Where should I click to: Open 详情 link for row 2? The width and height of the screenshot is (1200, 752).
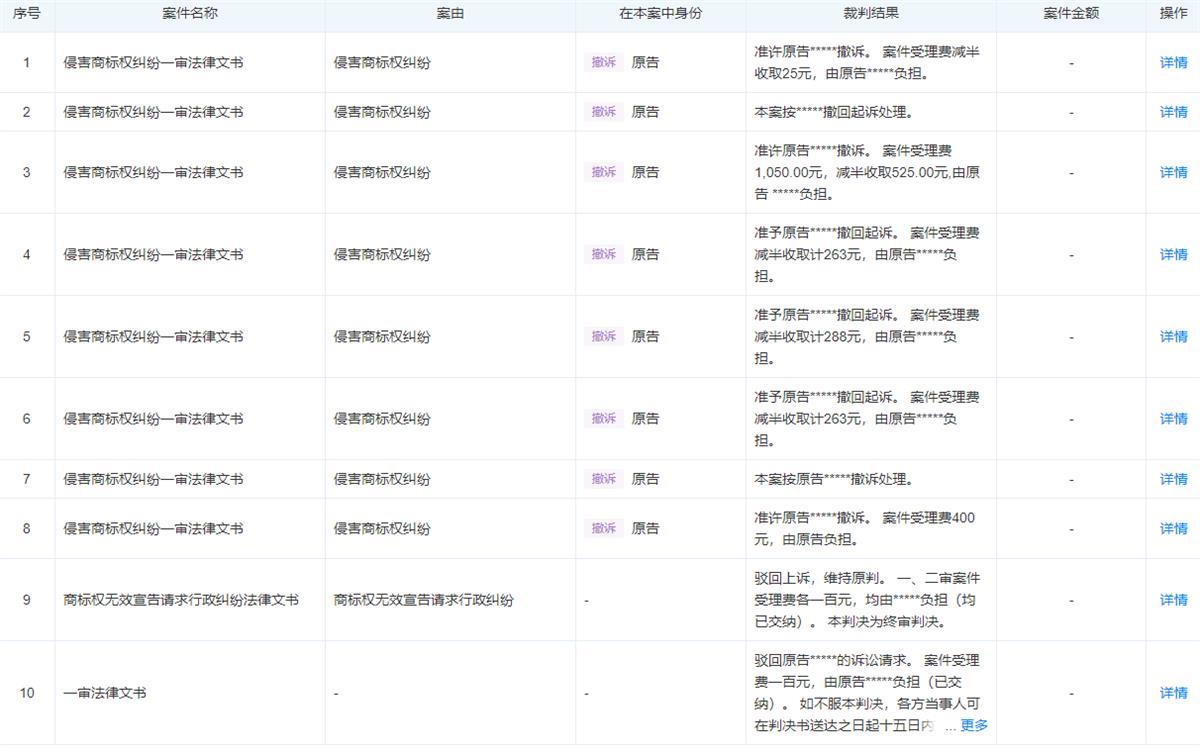[x=1173, y=112]
